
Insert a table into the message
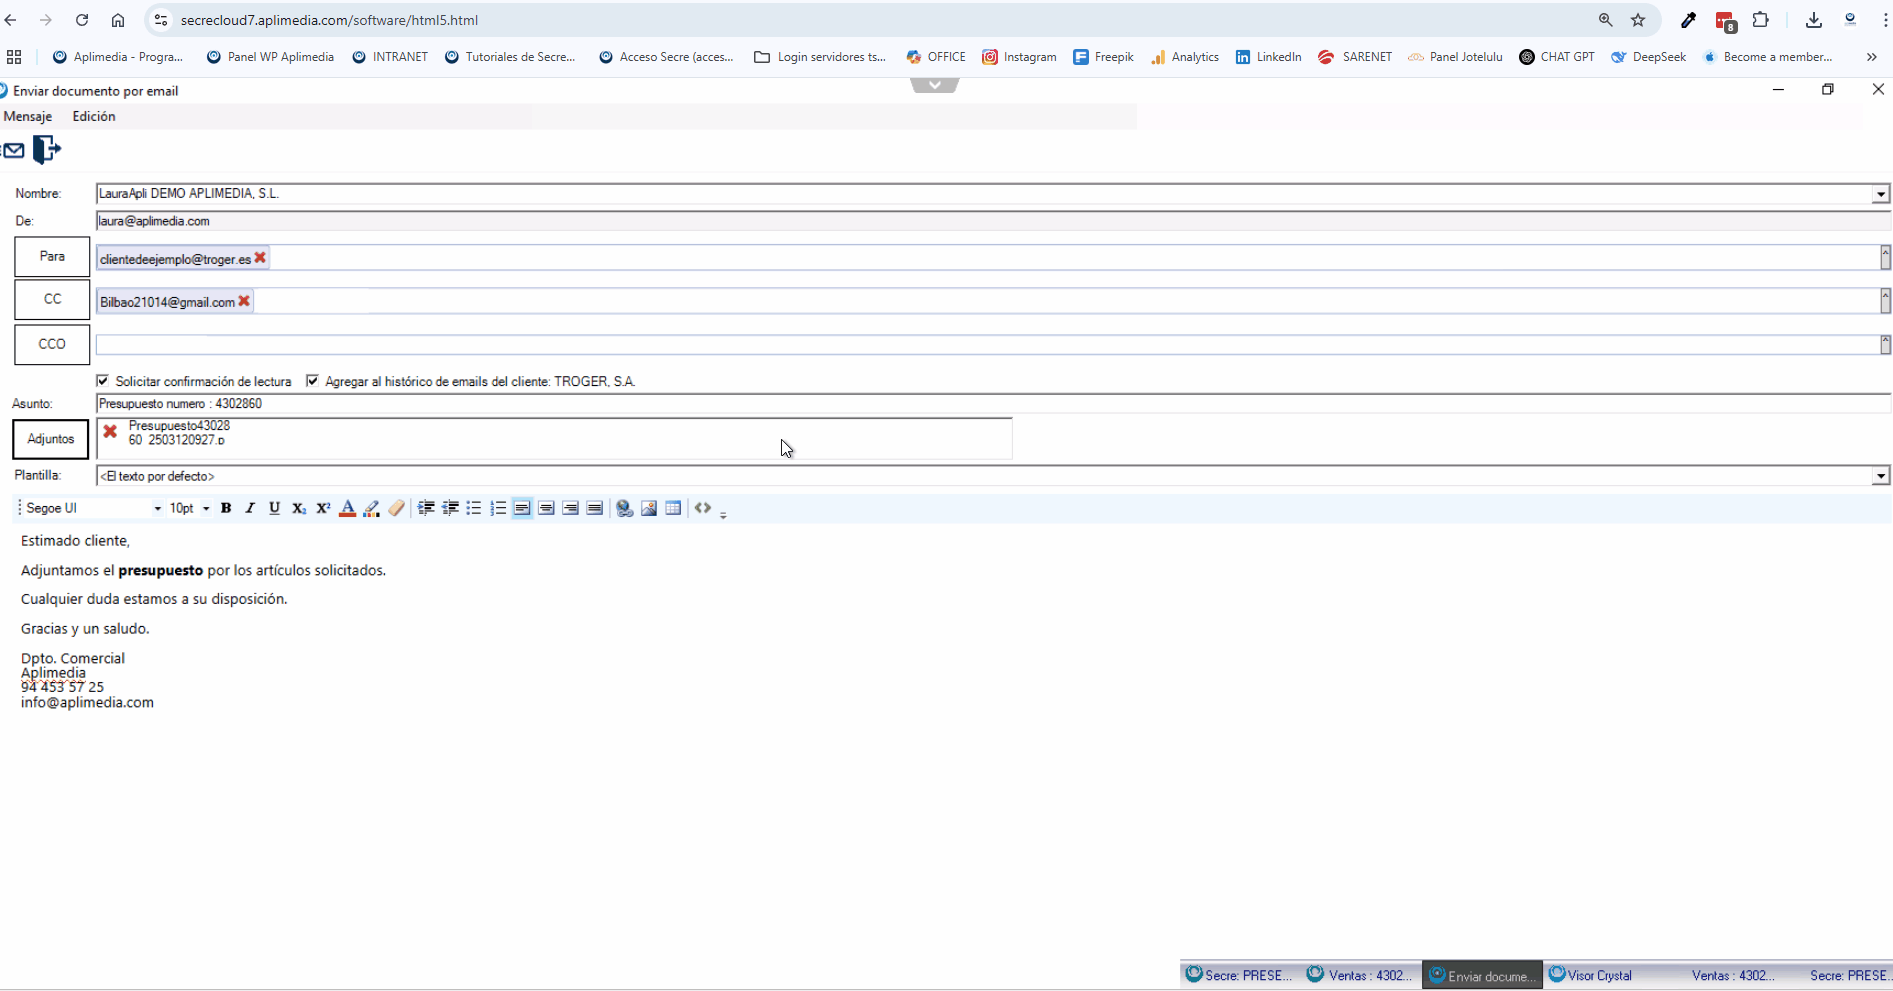pos(673,508)
